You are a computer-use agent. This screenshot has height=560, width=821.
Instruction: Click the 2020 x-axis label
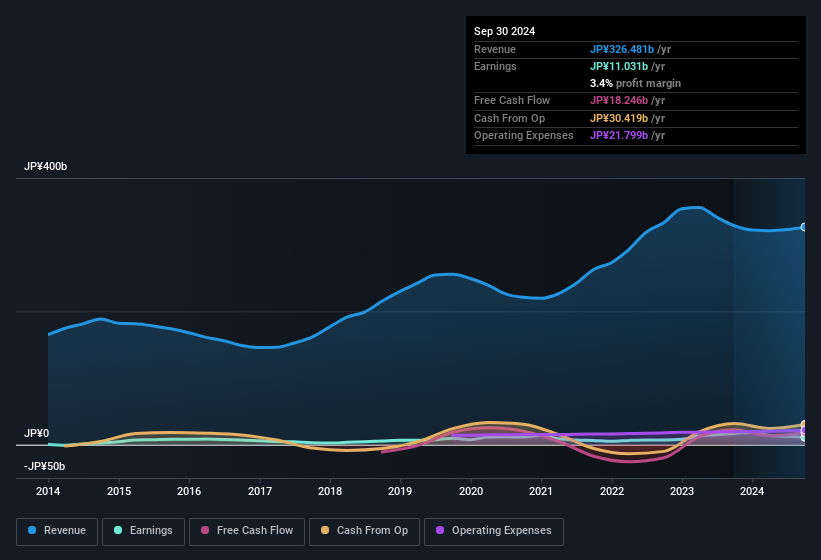(x=471, y=491)
